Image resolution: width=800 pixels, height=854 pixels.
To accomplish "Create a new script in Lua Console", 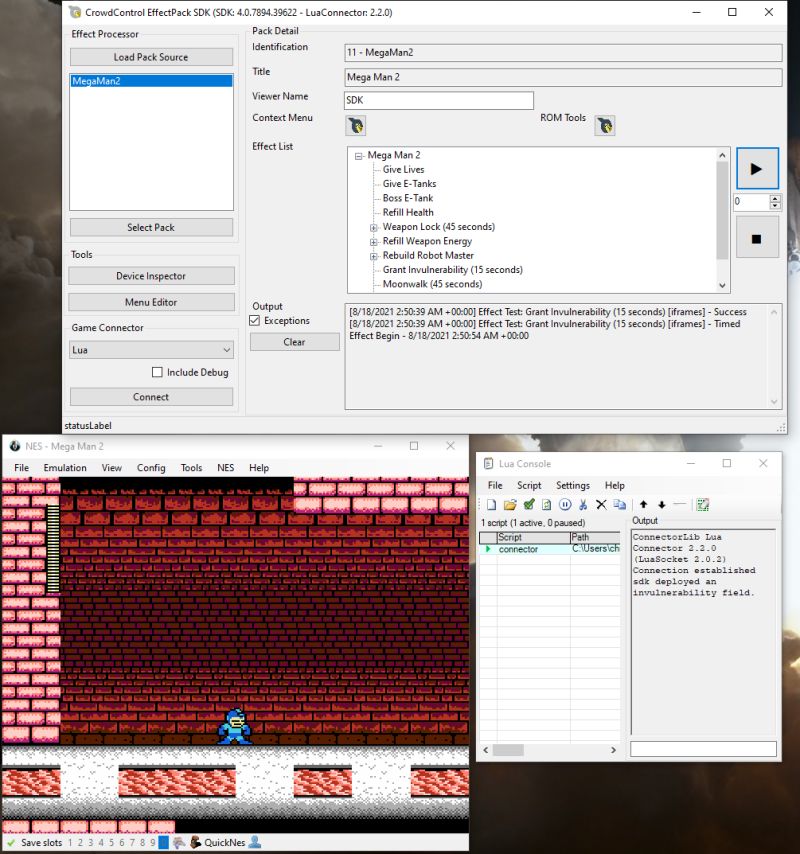I will click(x=491, y=504).
